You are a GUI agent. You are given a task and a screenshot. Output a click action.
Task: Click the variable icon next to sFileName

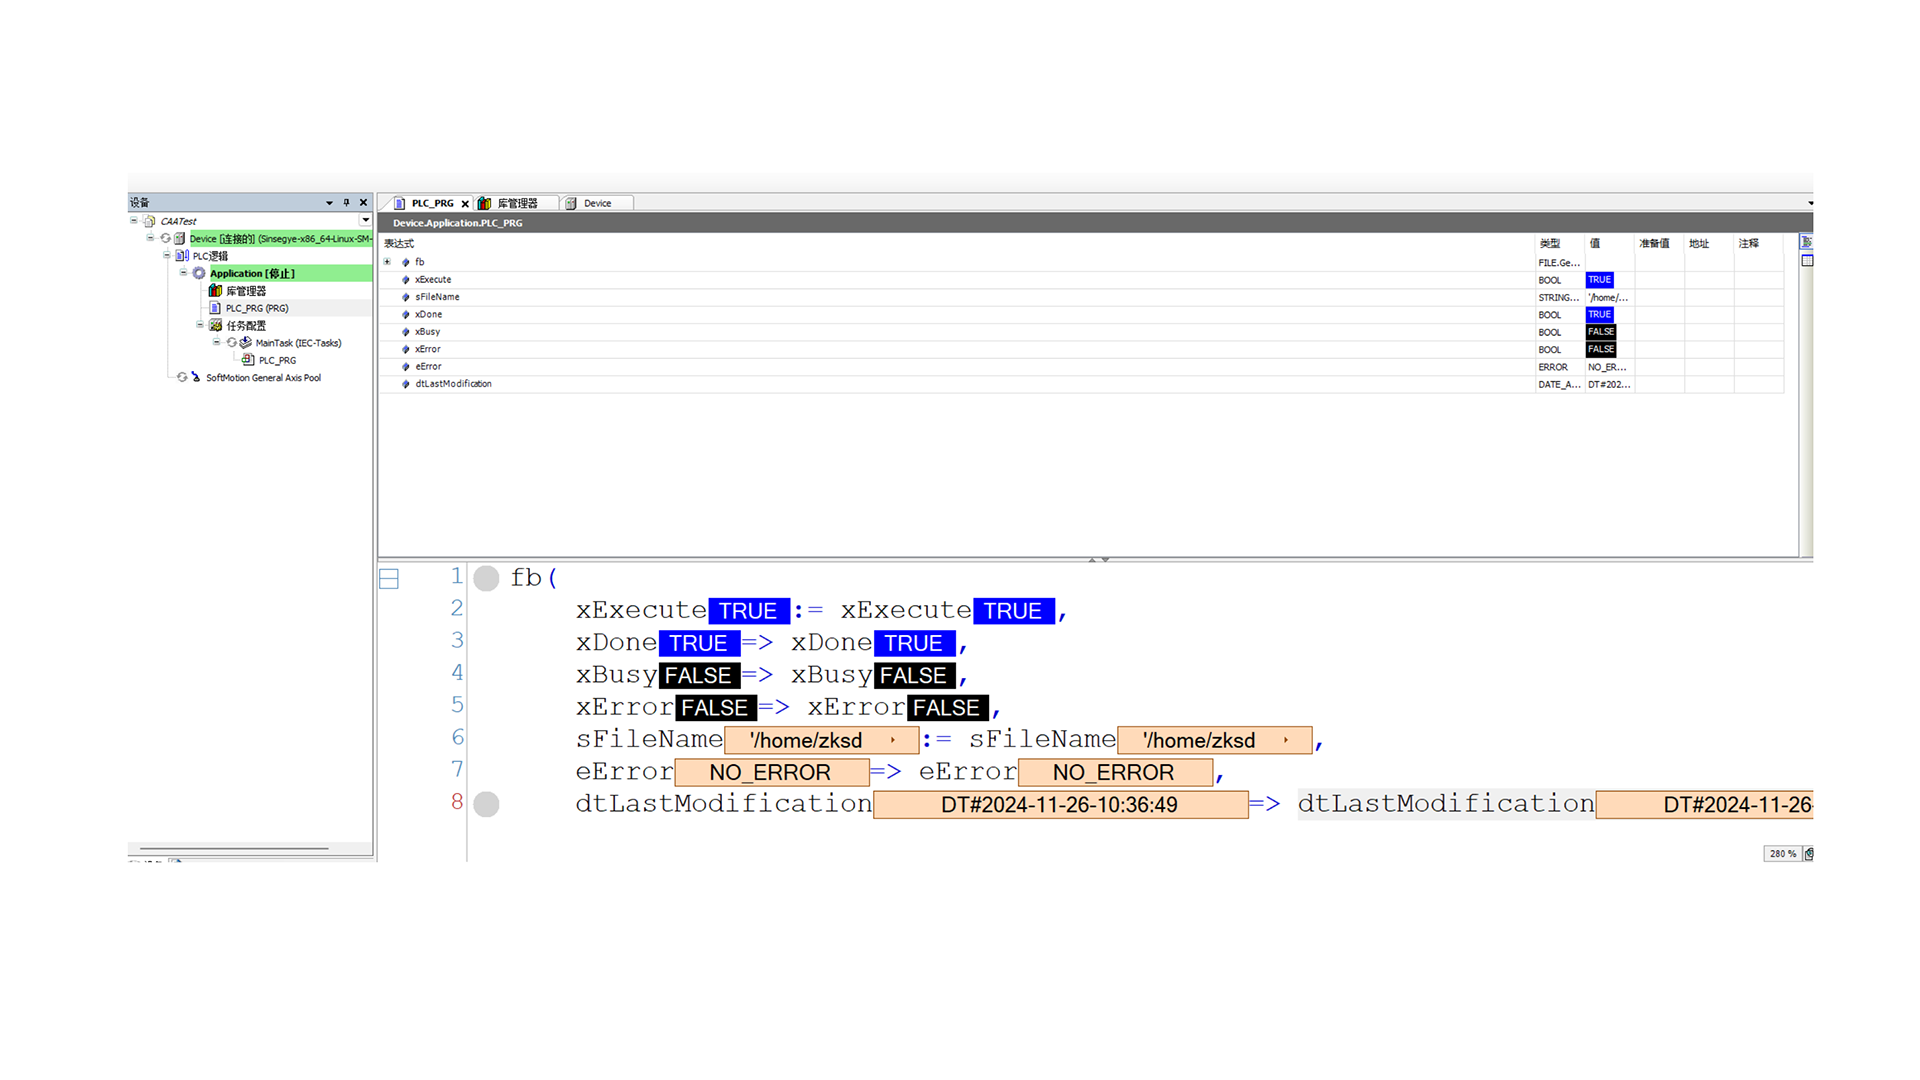(x=406, y=297)
